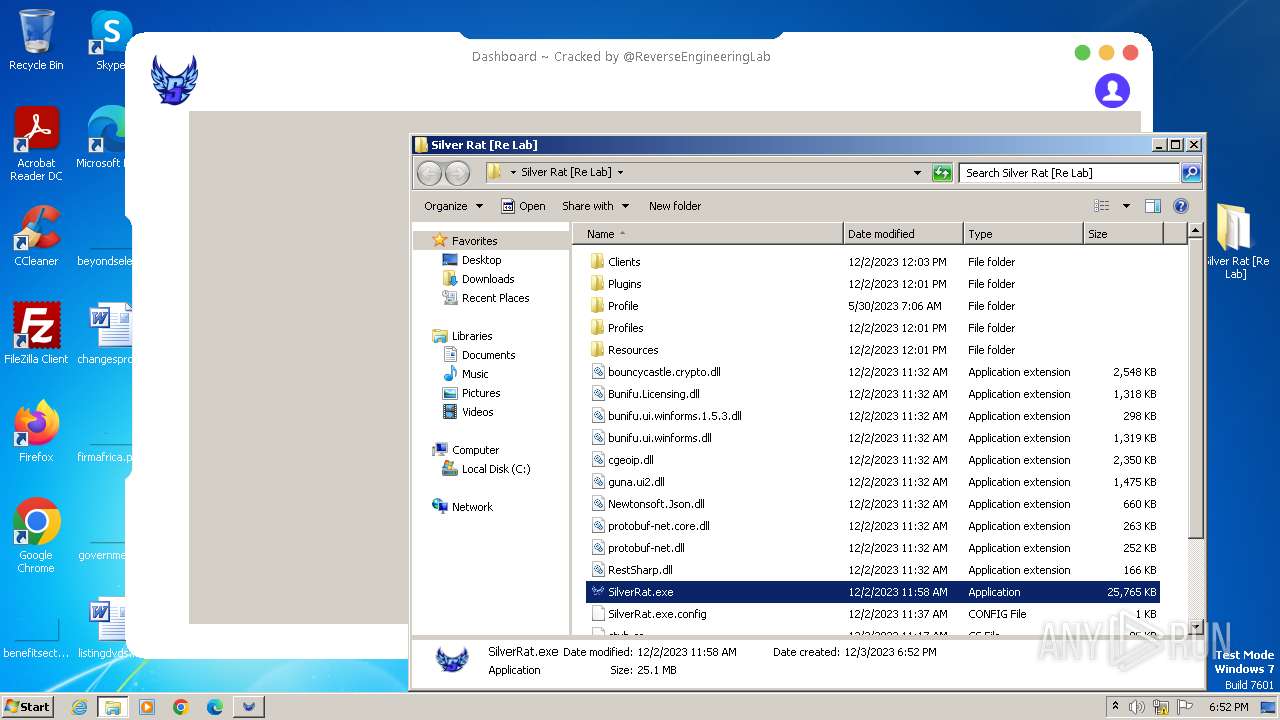Open Chrome from the taskbar

coord(181,706)
